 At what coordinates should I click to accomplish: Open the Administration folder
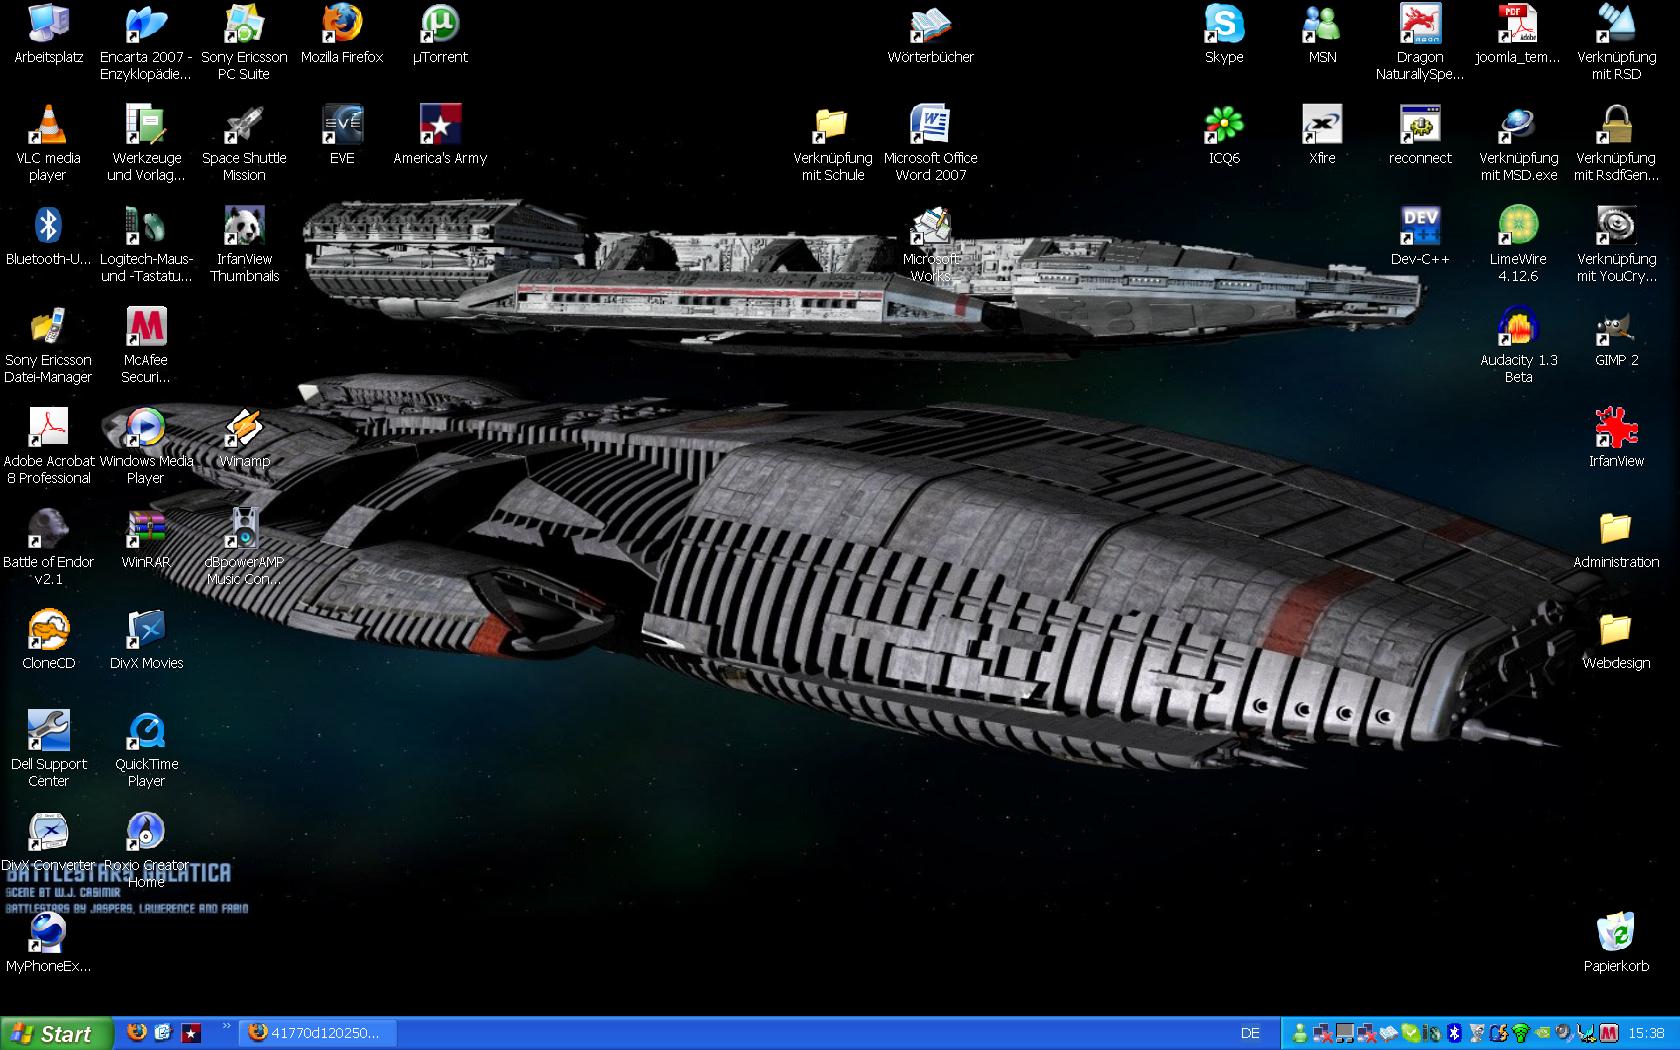(1616, 530)
